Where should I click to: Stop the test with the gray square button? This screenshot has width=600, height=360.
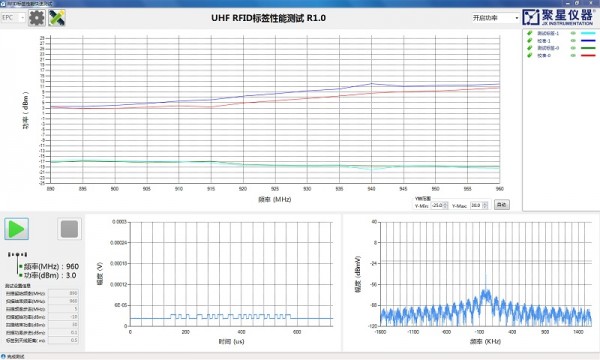point(69,229)
